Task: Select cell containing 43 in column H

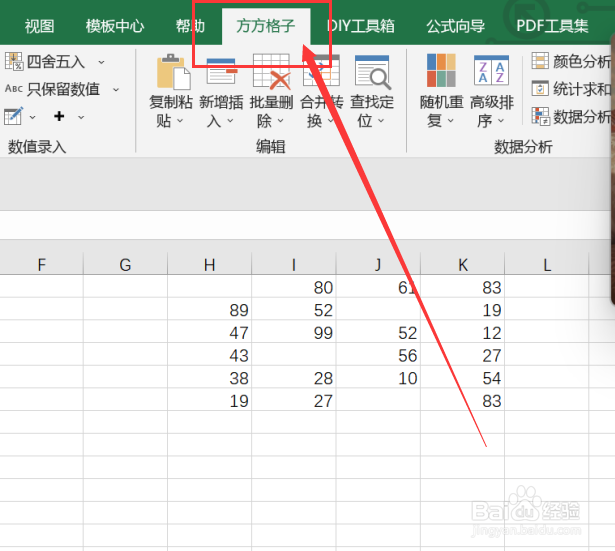Action: pos(209,355)
